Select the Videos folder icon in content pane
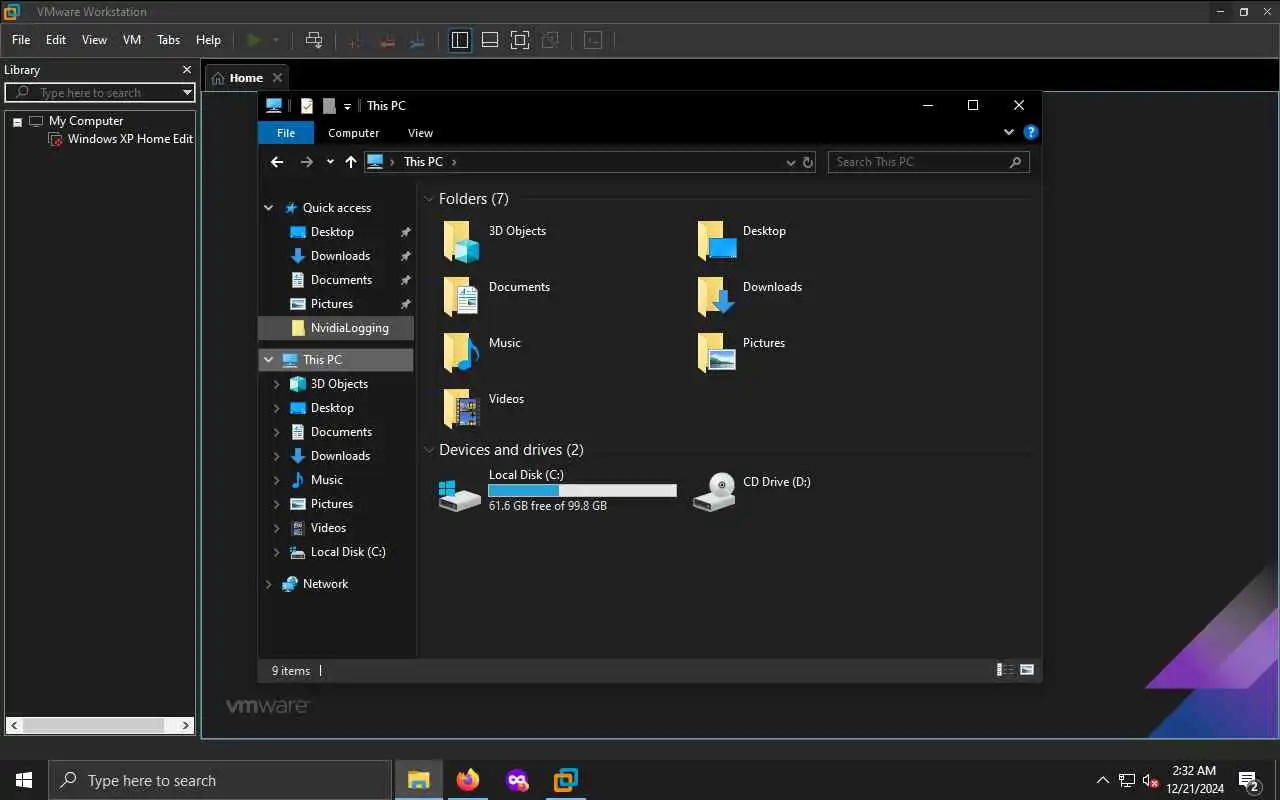Viewport: 1280px width, 800px height. [461, 409]
